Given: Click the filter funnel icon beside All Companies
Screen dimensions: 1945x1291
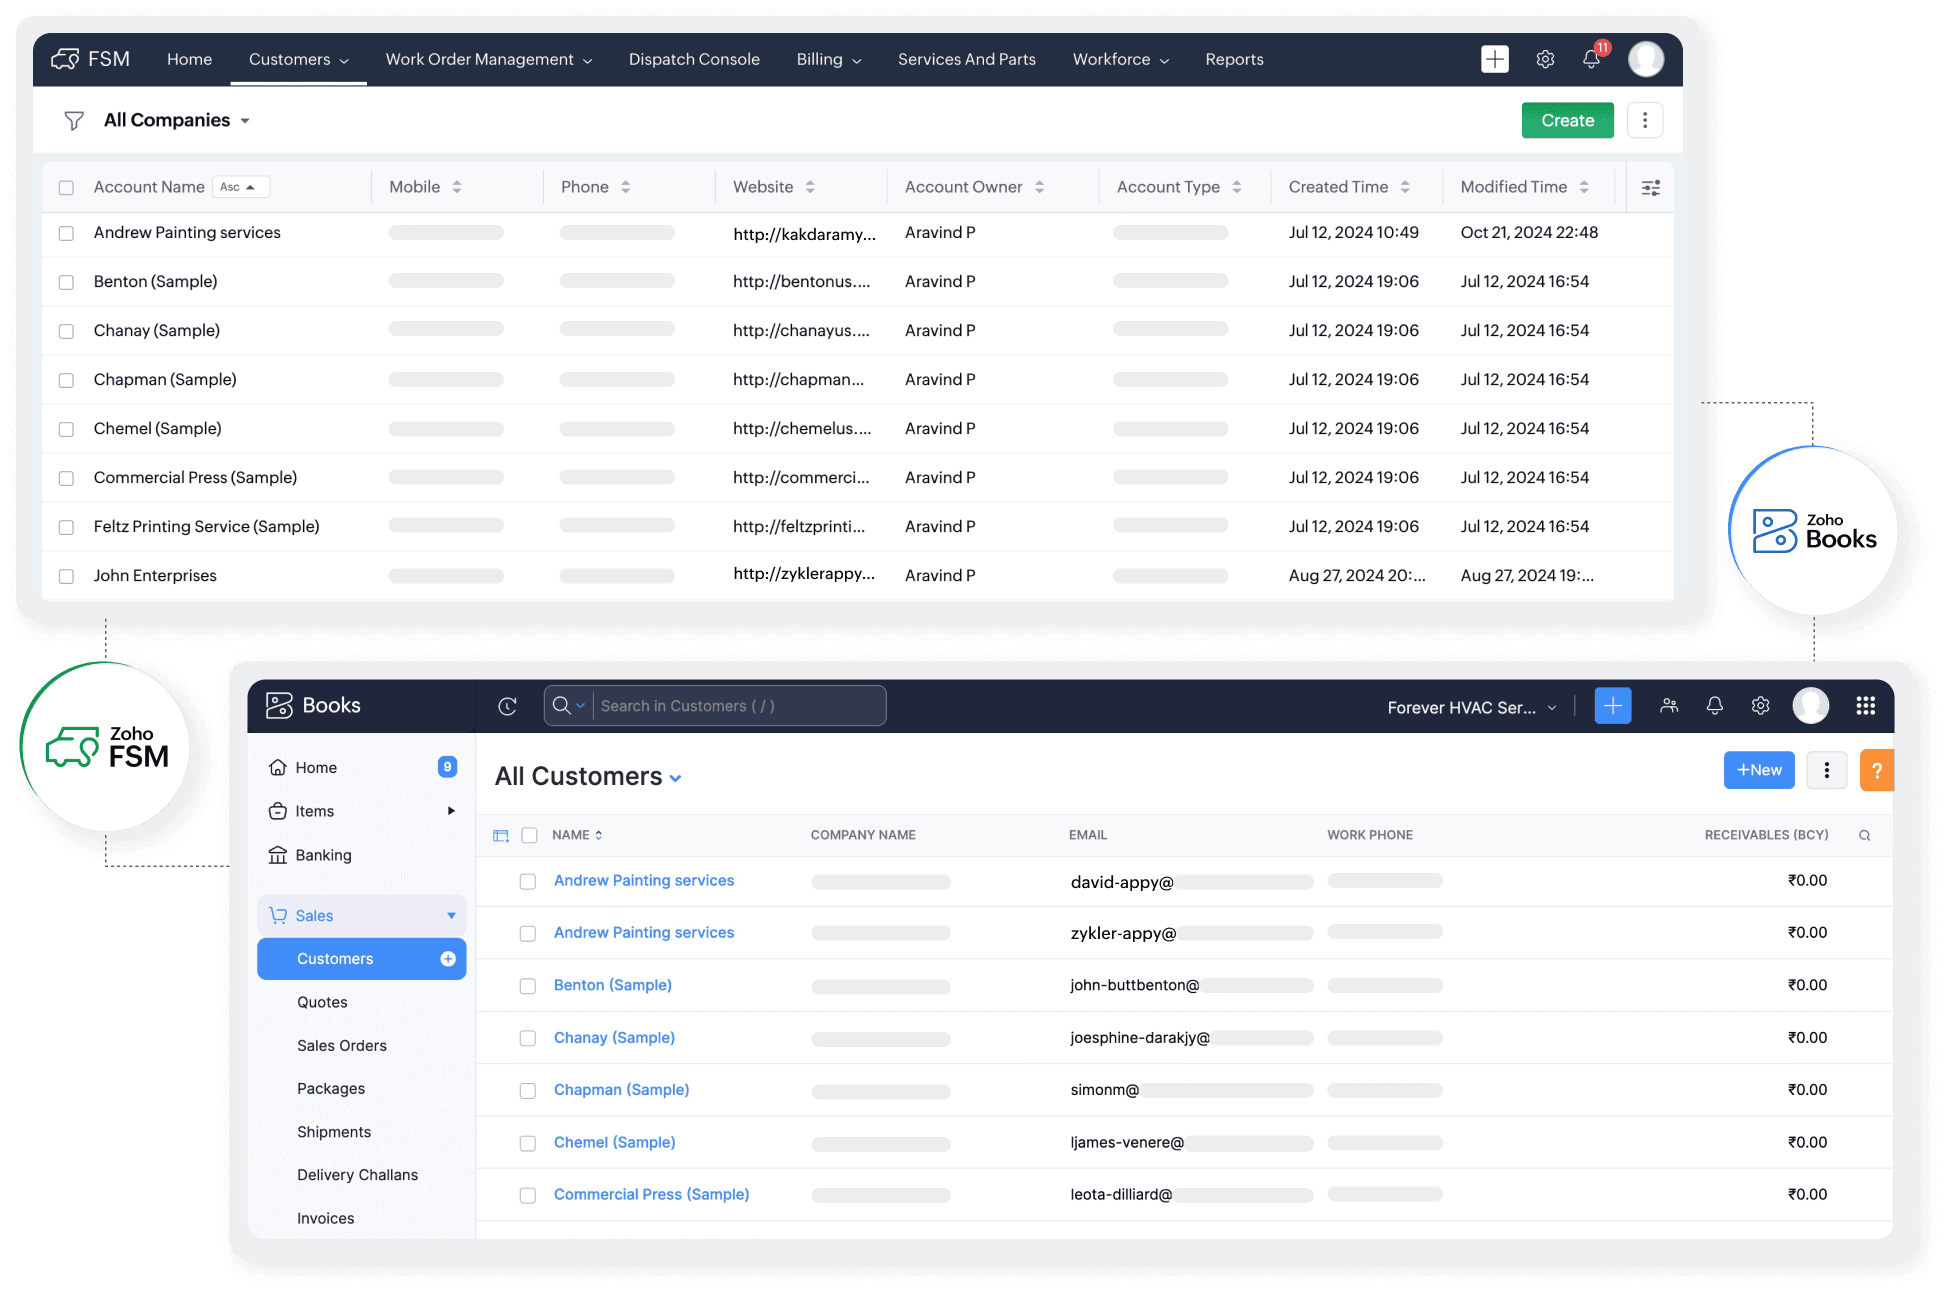Looking at the screenshot, I should point(74,121).
